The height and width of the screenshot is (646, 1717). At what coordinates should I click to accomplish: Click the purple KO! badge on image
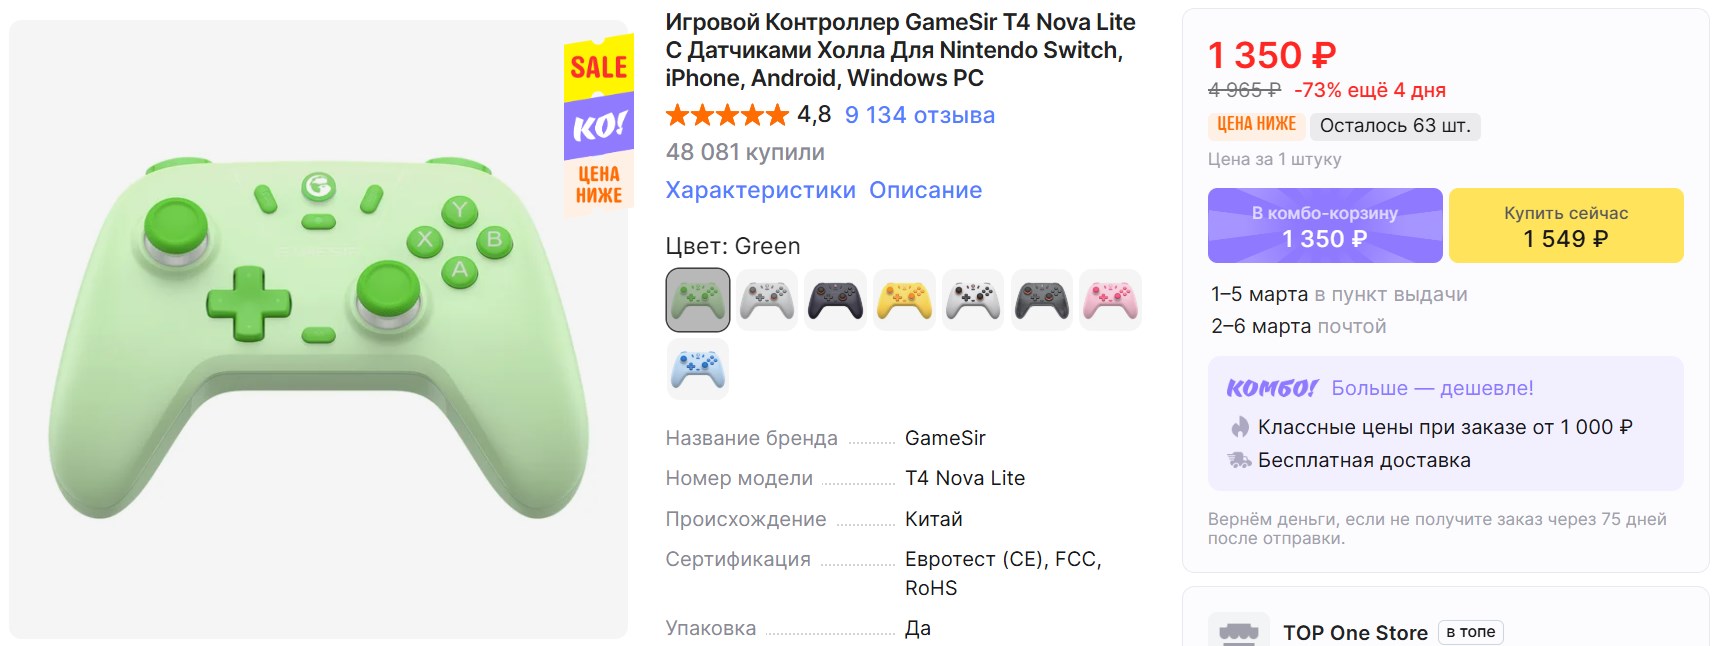tap(598, 127)
